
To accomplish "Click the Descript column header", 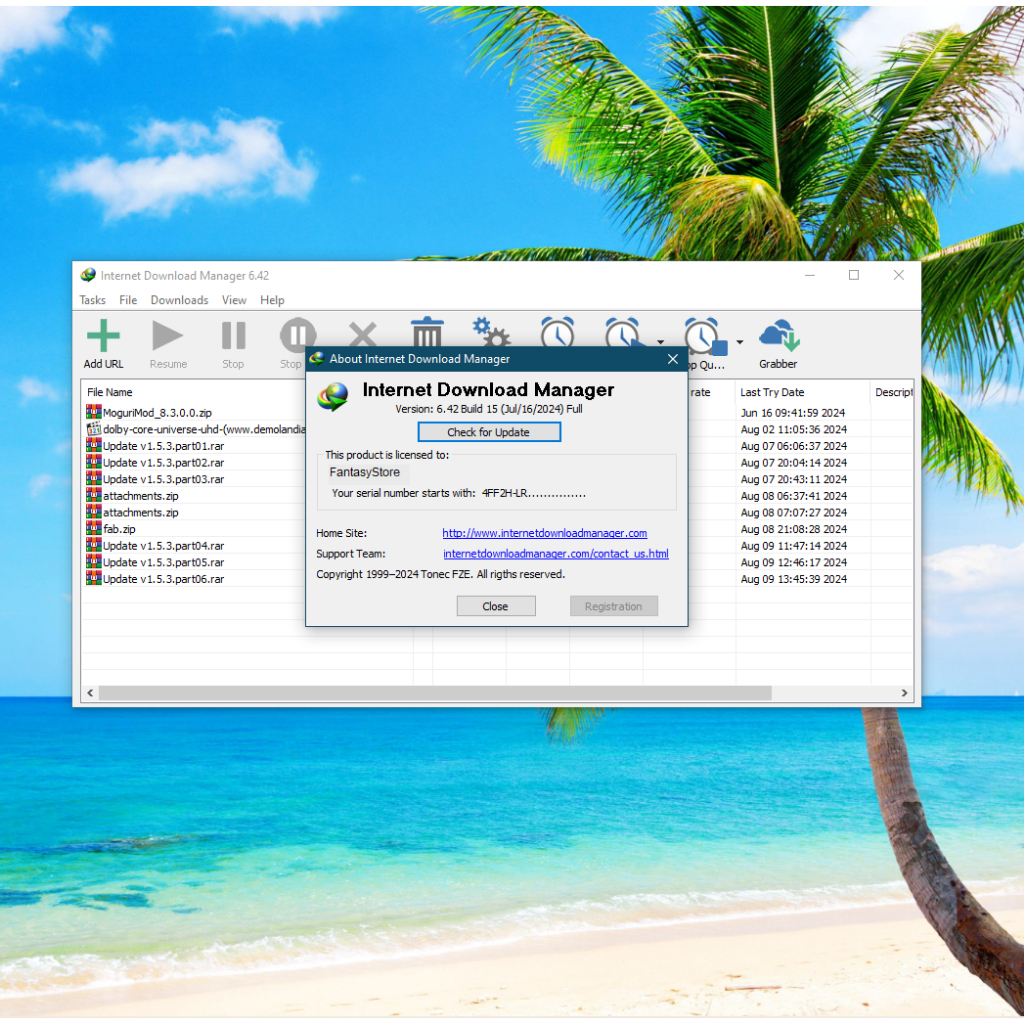I will [892, 392].
